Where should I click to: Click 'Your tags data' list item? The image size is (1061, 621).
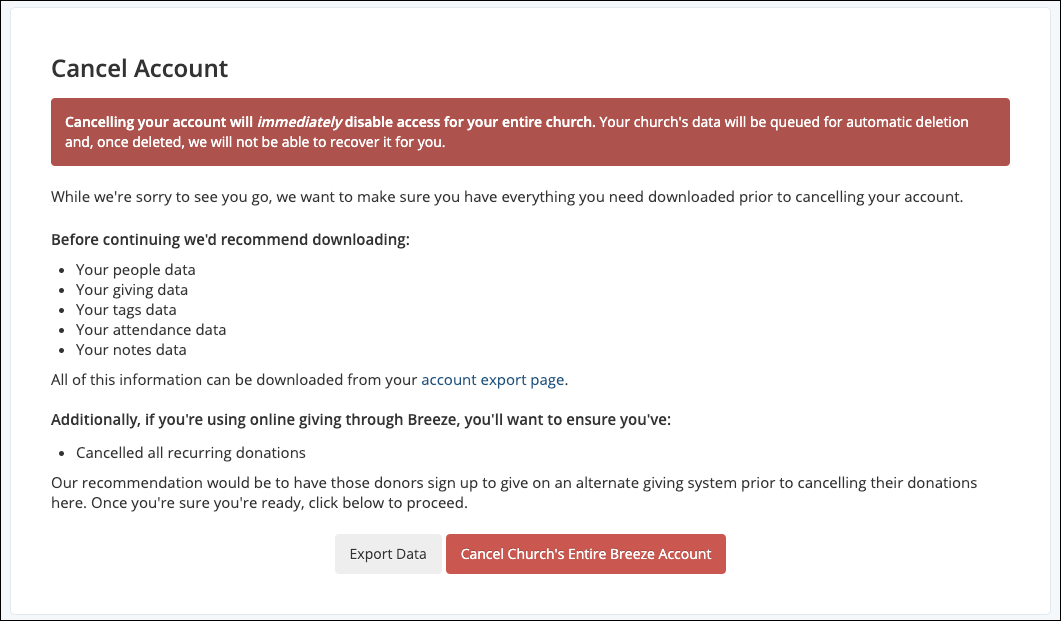(x=126, y=309)
